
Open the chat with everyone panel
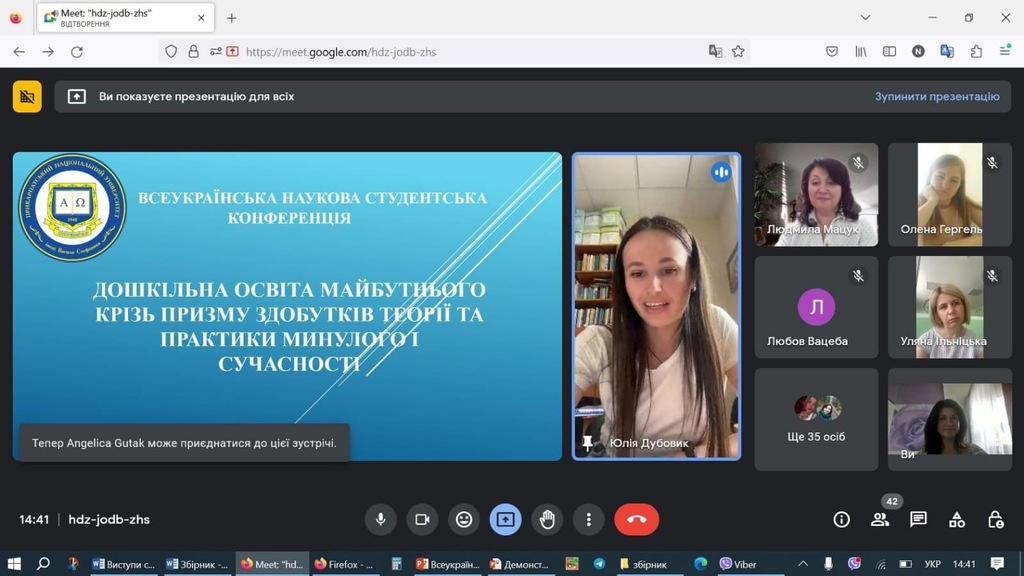tap(918, 519)
